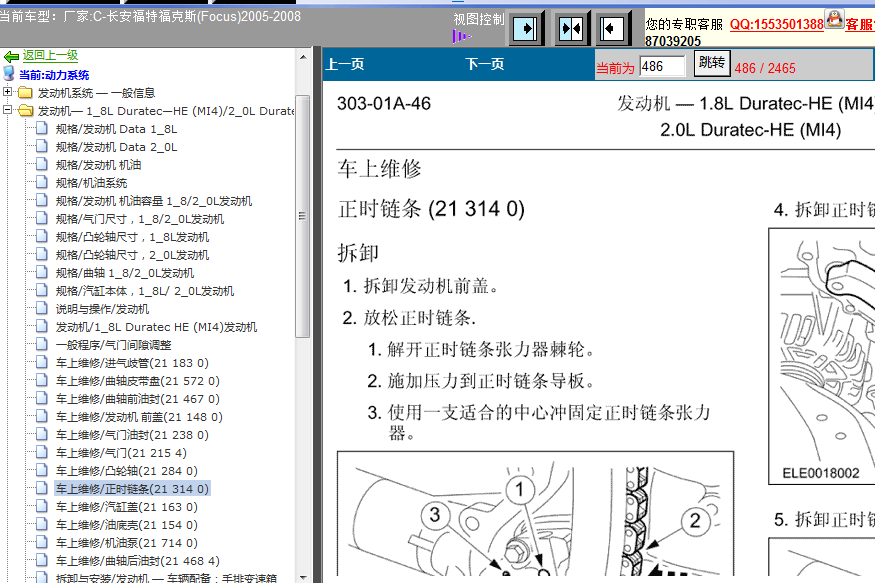Click the 客服 link at top right
Viewport: 875px width, 583px height.
tap(859, 24)
